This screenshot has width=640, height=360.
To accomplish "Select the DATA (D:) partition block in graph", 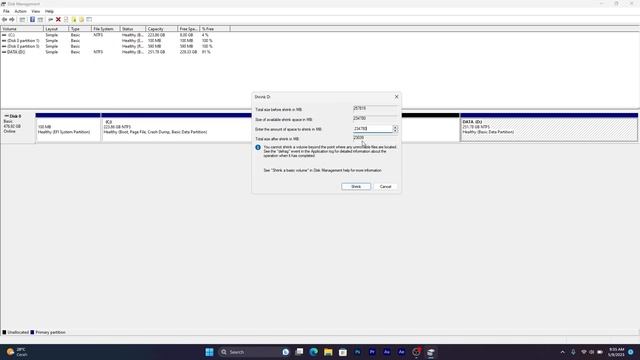I will coord(549,127).
